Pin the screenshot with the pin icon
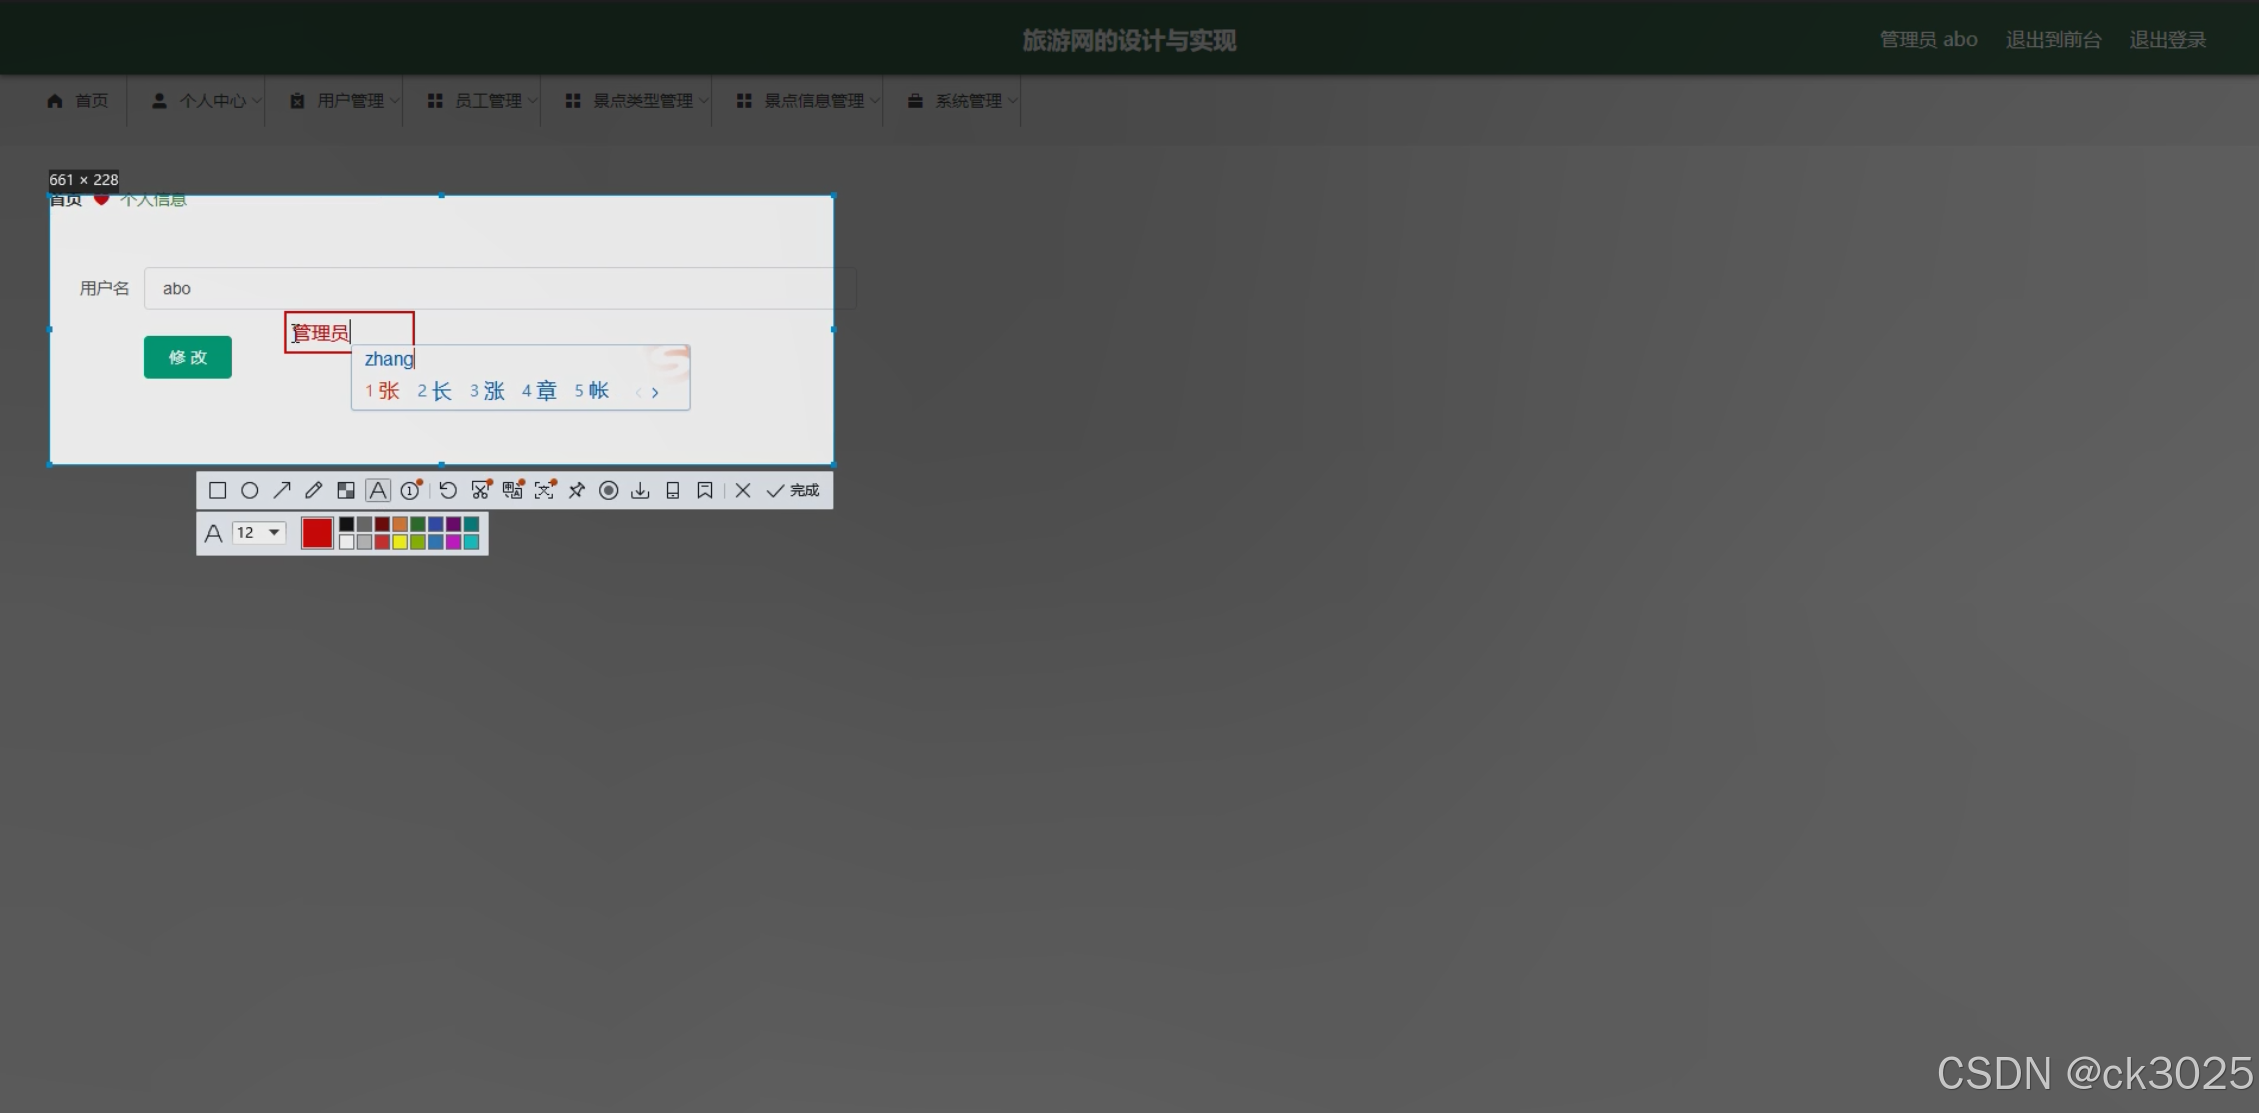The width and height of the screenshot is (2259, 1113). coord(577,490)
